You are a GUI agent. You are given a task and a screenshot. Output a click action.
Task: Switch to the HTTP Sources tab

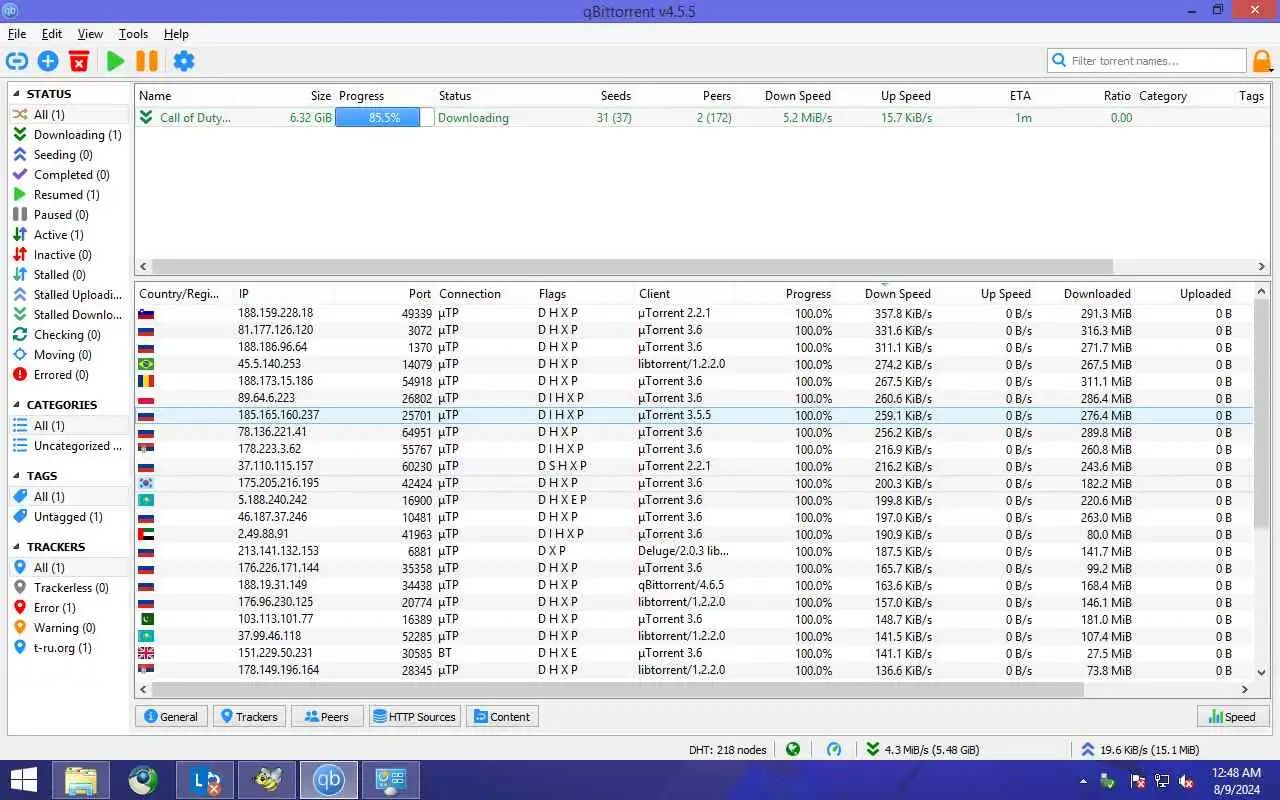(414, 716)
